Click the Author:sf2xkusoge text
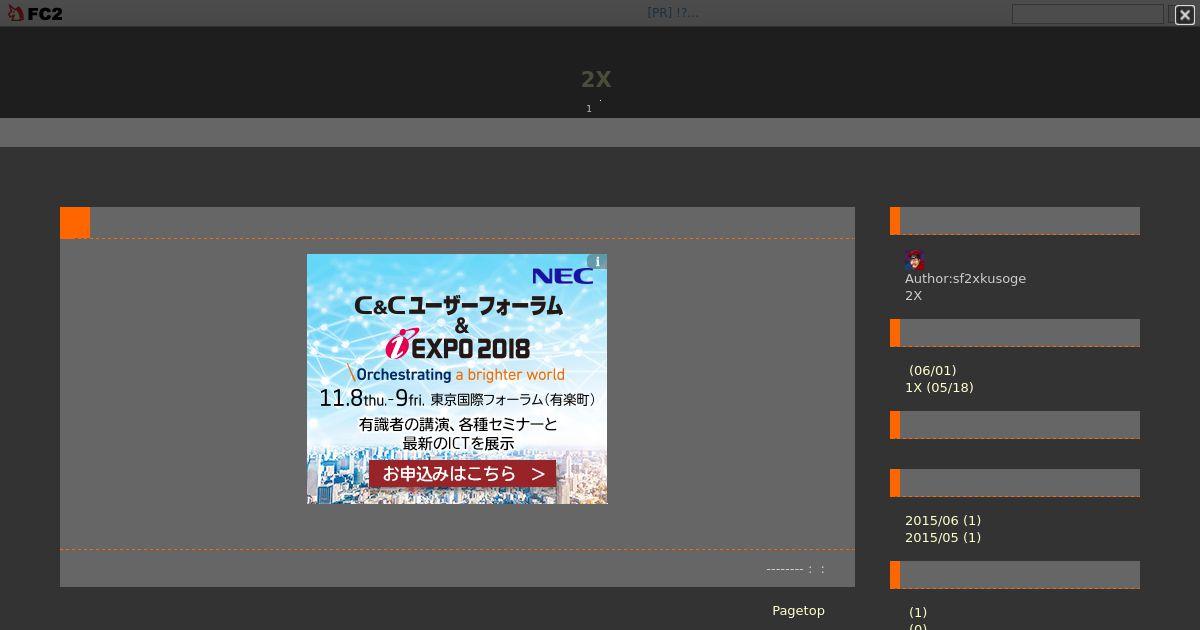Viewport: 1200px width, 630px height. (965, 278)
